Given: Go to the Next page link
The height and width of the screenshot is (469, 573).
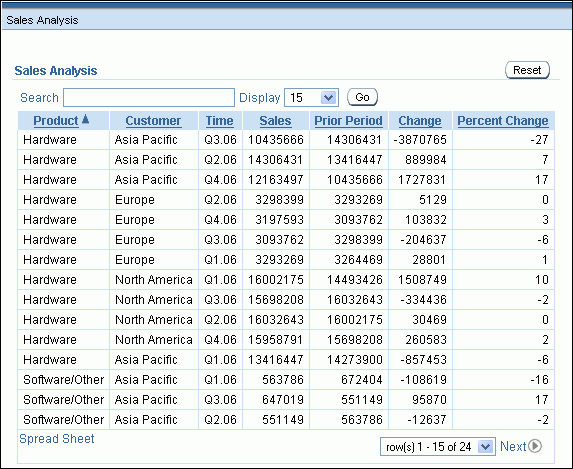Looking at the screenshot, I should tap(513, 446).
